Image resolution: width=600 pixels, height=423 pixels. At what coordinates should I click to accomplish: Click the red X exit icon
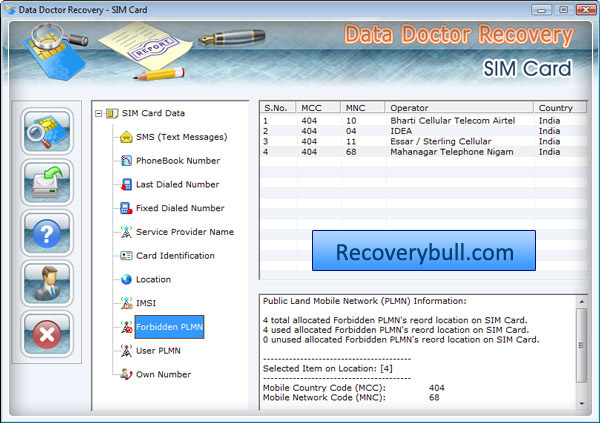pyautogui.click(x=47, y=334)
